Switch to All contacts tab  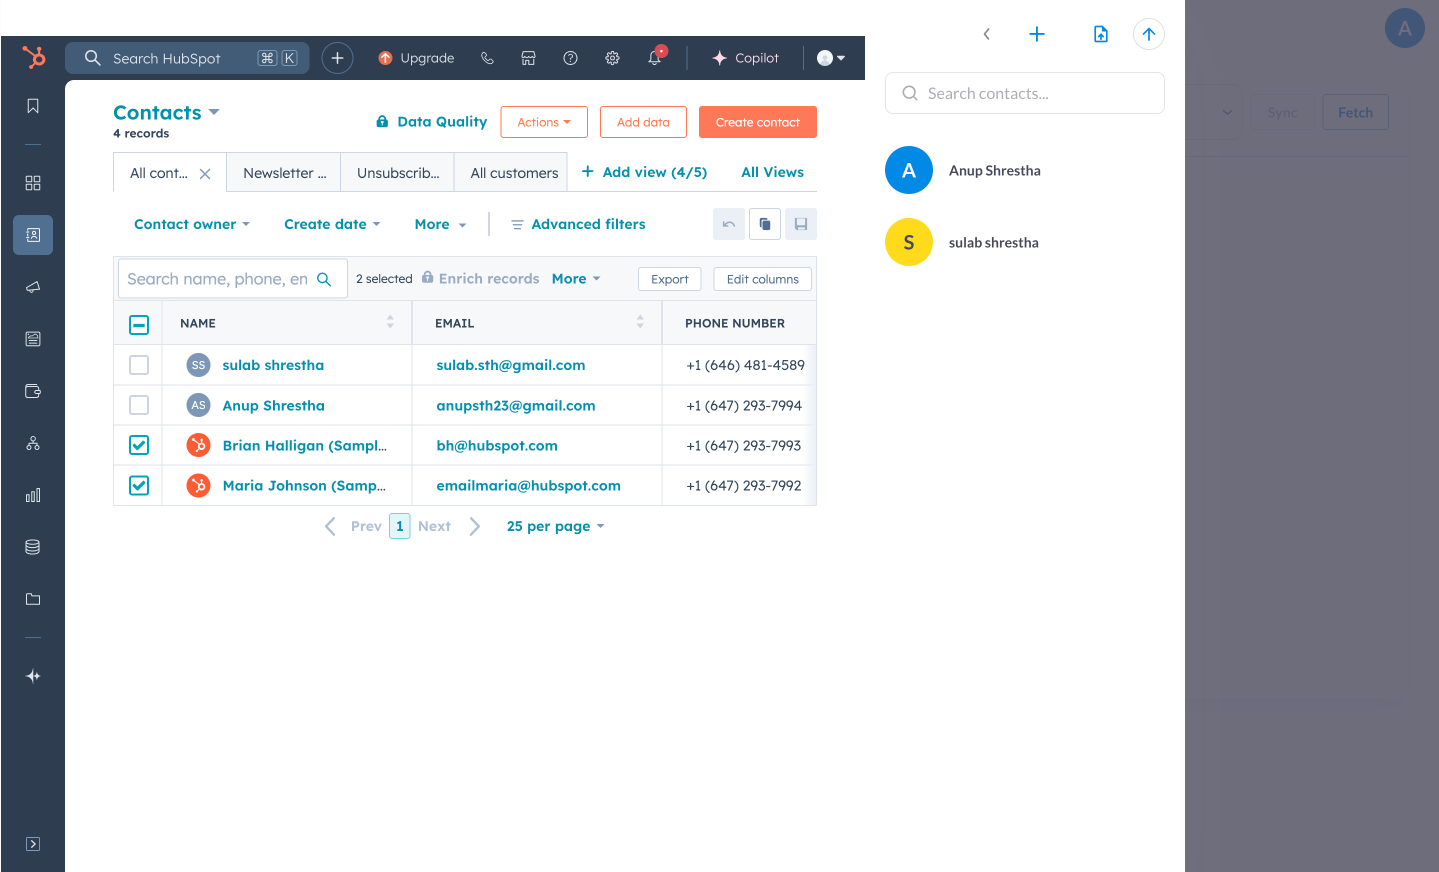click(x=159, y=173)
